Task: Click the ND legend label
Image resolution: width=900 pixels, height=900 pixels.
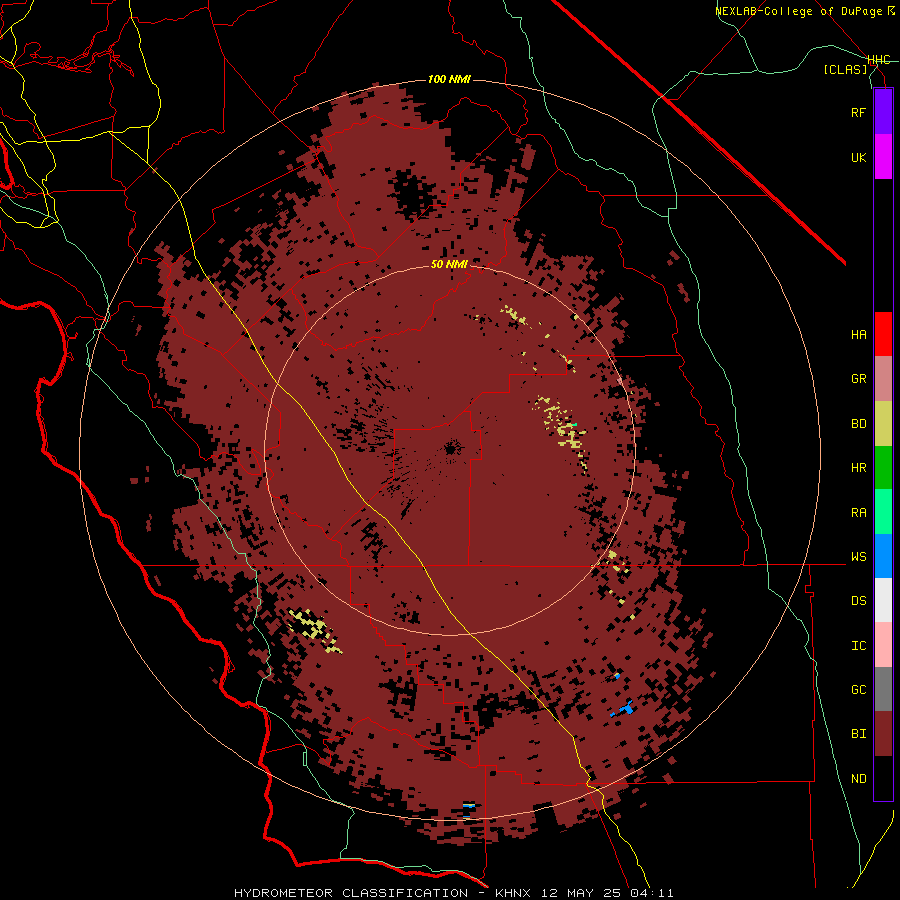Action: click(x=858, y=779)
